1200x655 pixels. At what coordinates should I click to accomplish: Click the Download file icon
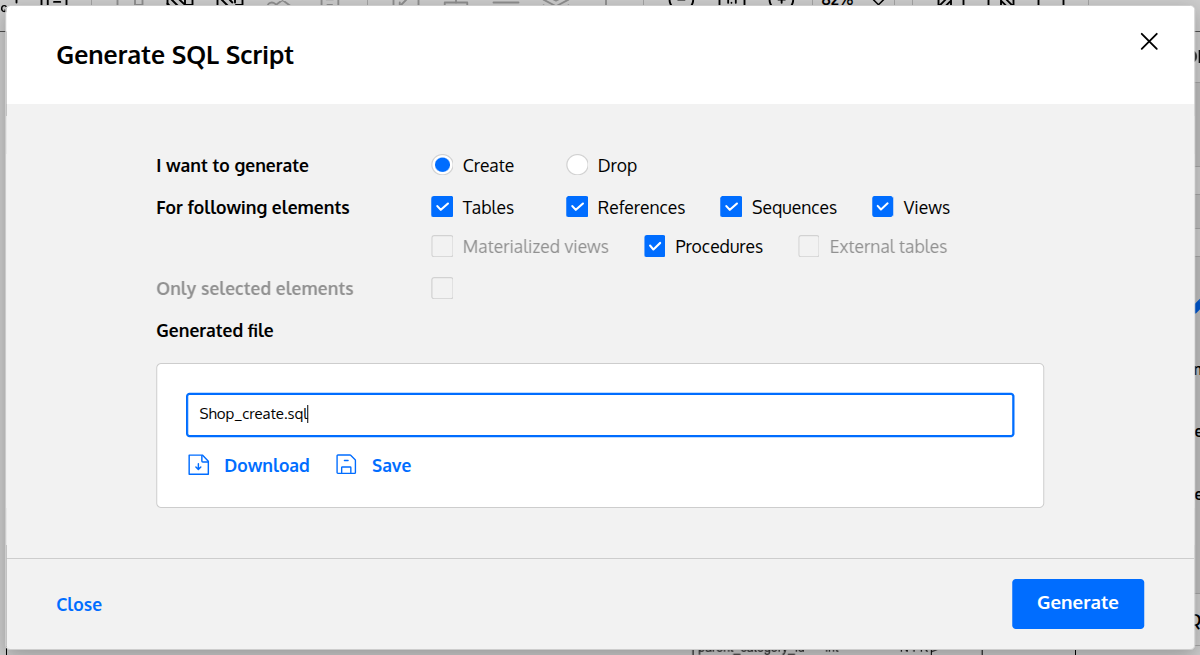tap(199, 465)
